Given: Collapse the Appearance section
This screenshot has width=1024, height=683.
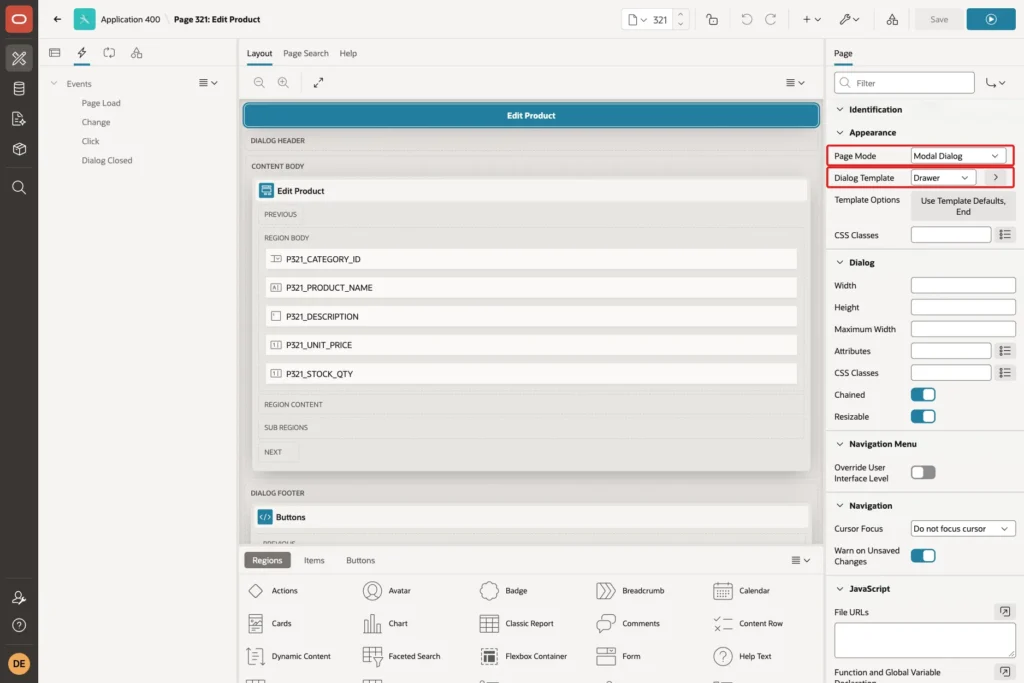Looking at the screenshot, I should (840, 133).
